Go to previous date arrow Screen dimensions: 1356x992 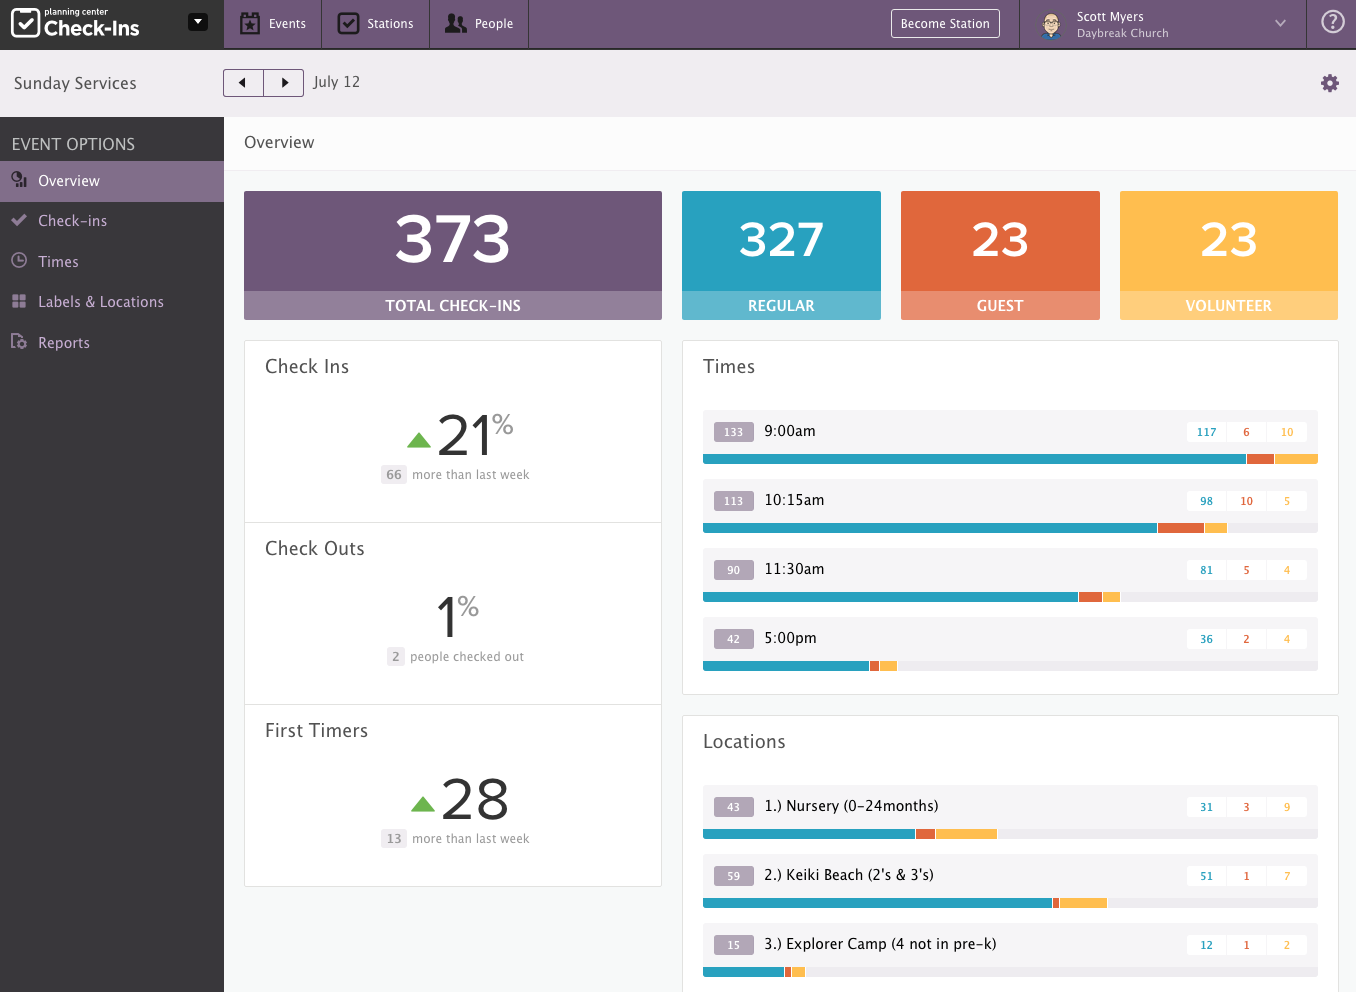click(x=243, y=83)
